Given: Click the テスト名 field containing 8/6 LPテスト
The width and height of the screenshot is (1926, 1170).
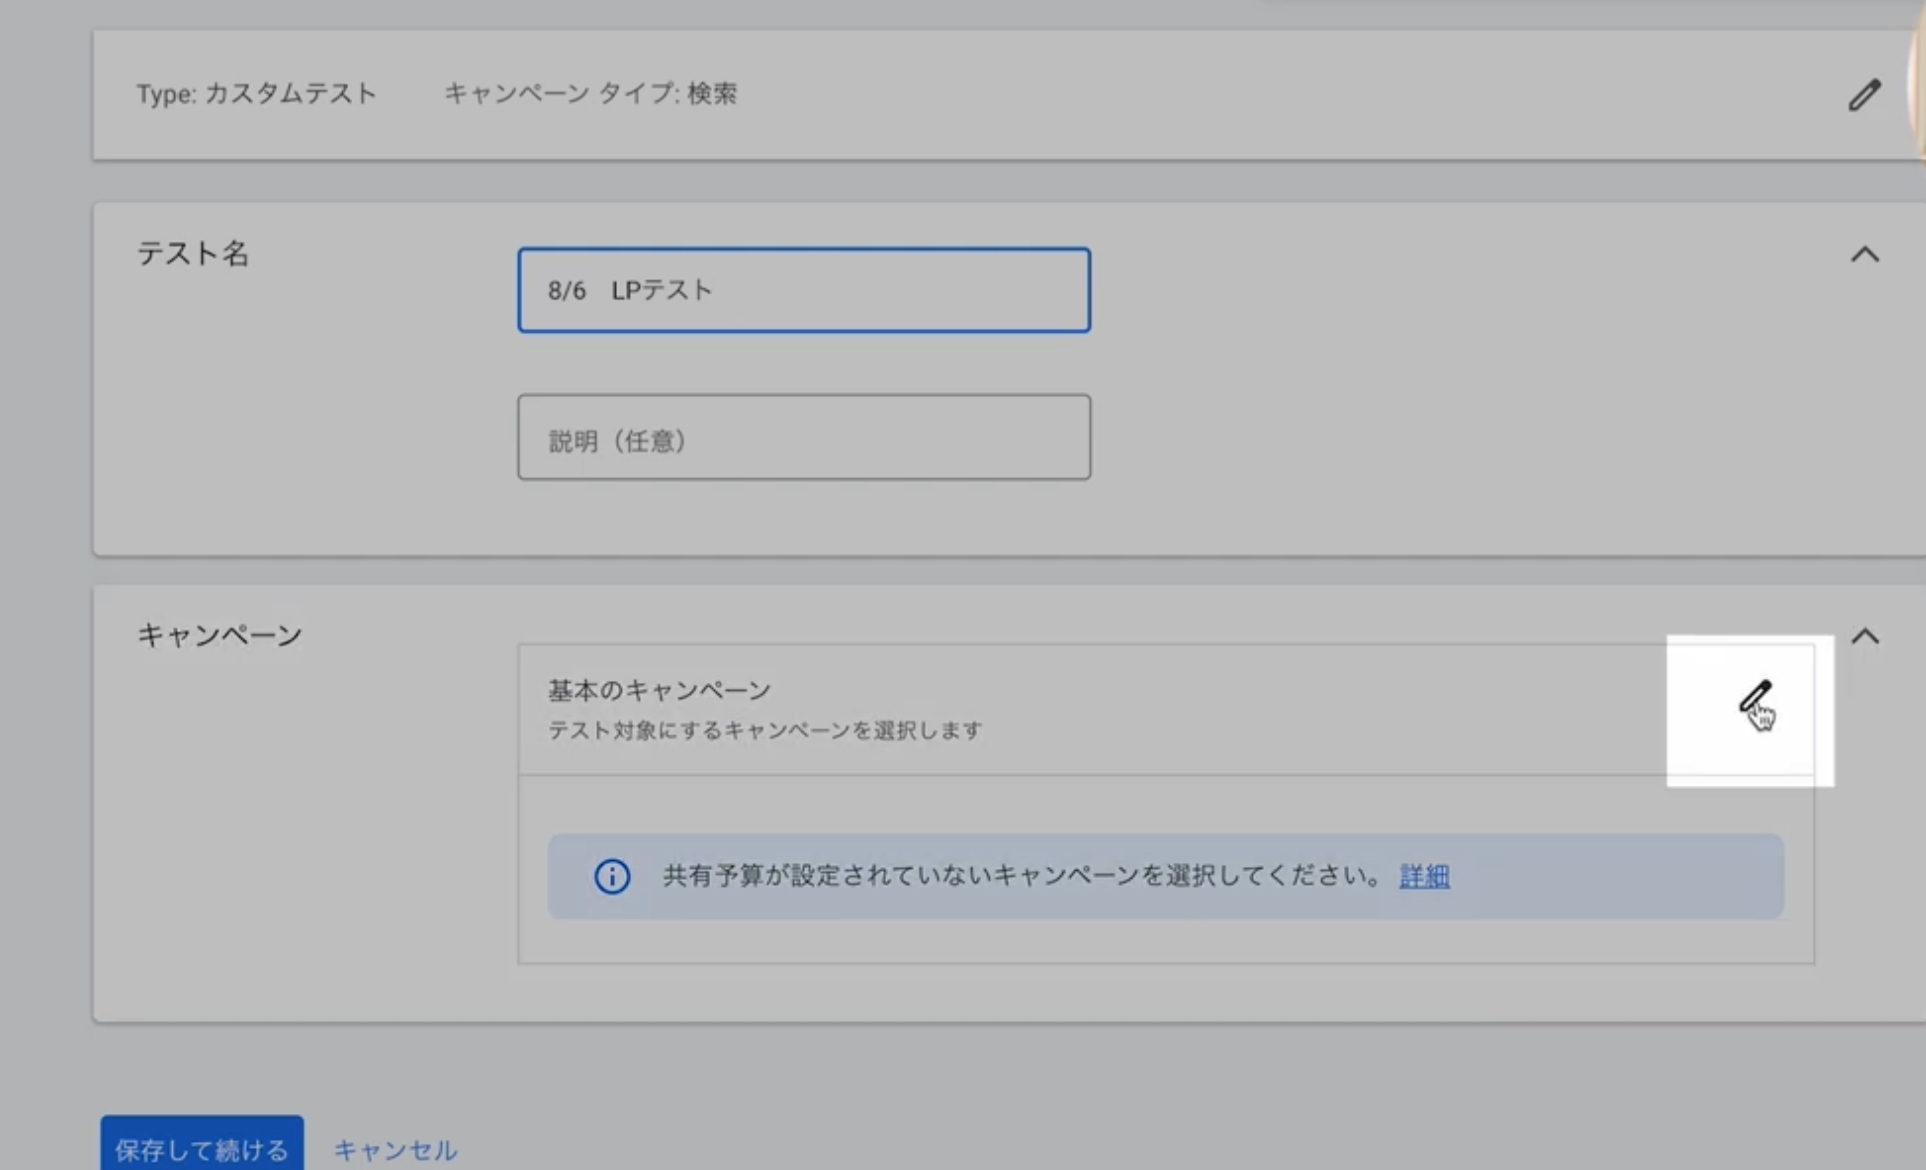Looking at the screenshot, I should [x=803, y=290].
